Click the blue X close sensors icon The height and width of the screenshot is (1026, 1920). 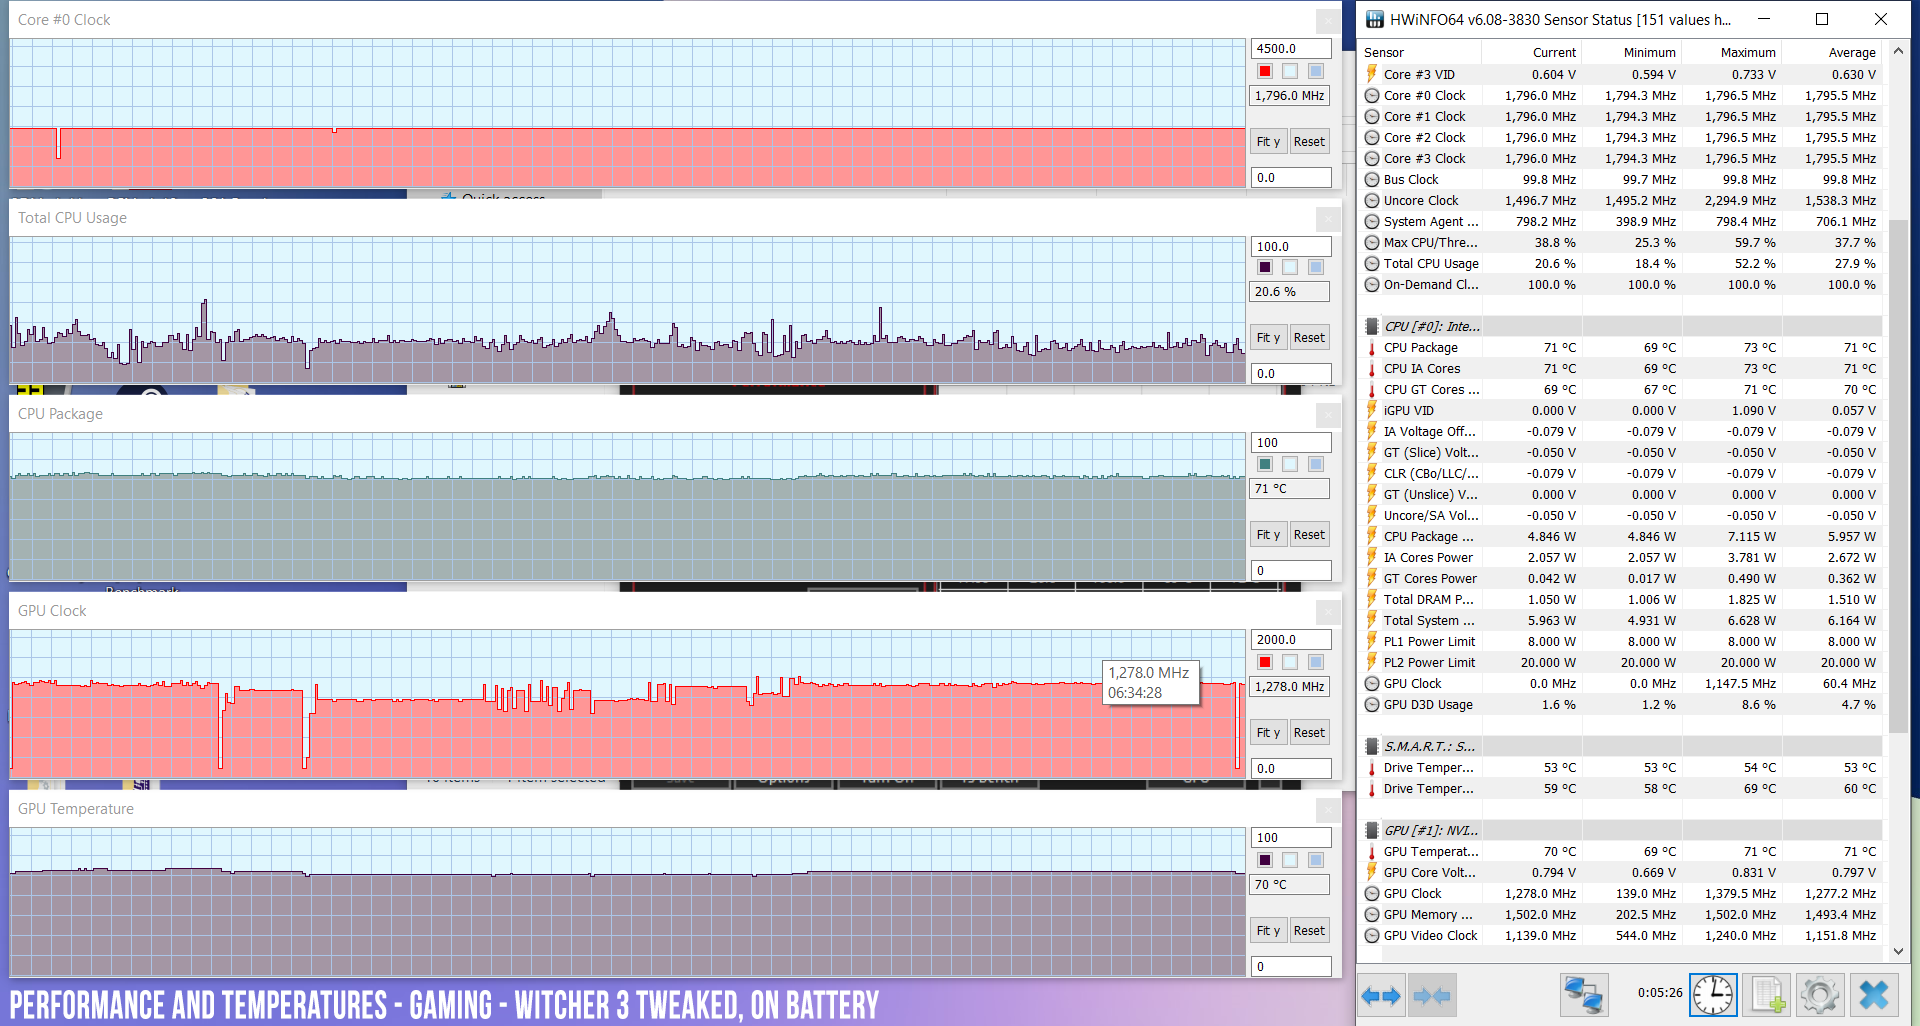tap(1873, 996)
